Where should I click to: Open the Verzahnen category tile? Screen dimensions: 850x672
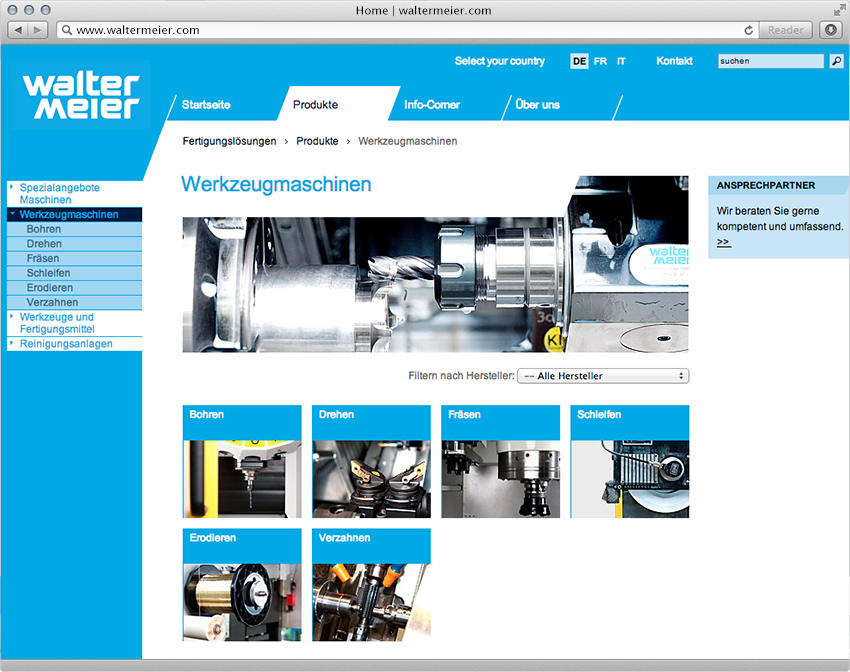[x=371, y=585]
